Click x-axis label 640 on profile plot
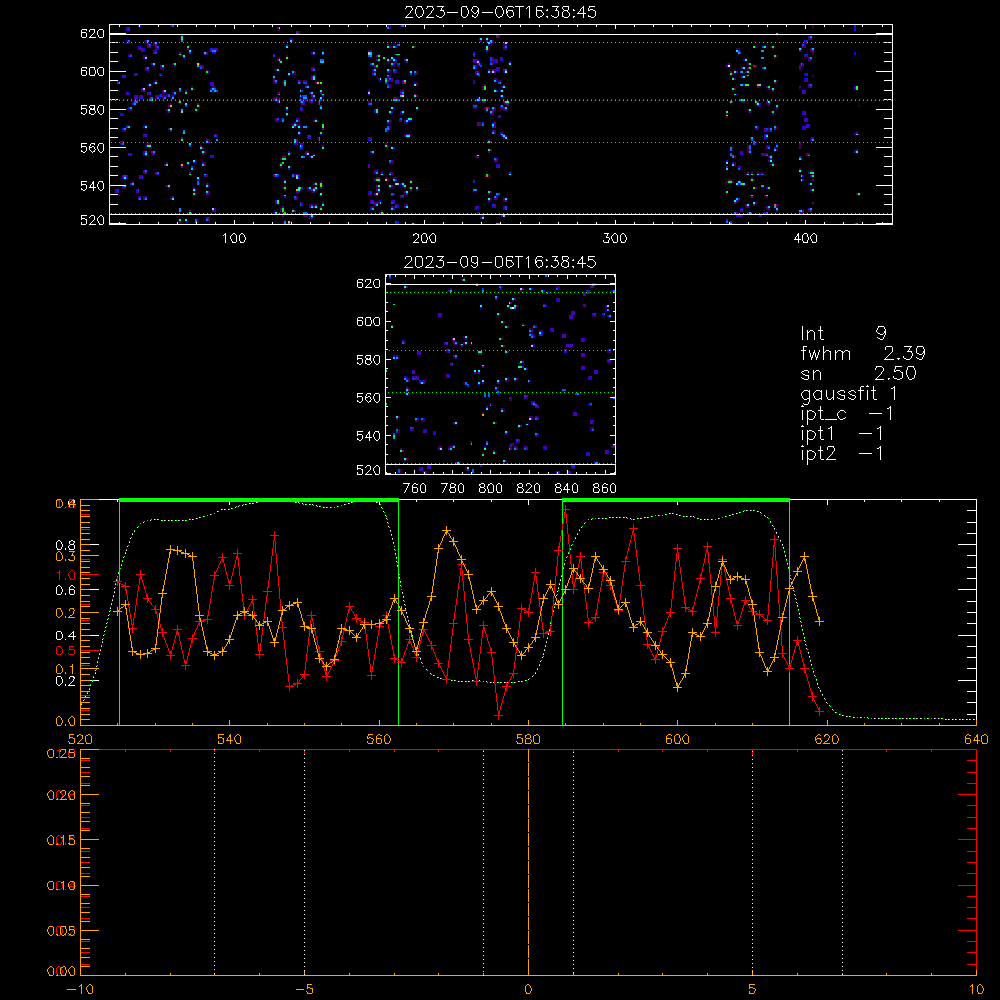This screenshot has height=1000, width=1000. coord(976,739)
